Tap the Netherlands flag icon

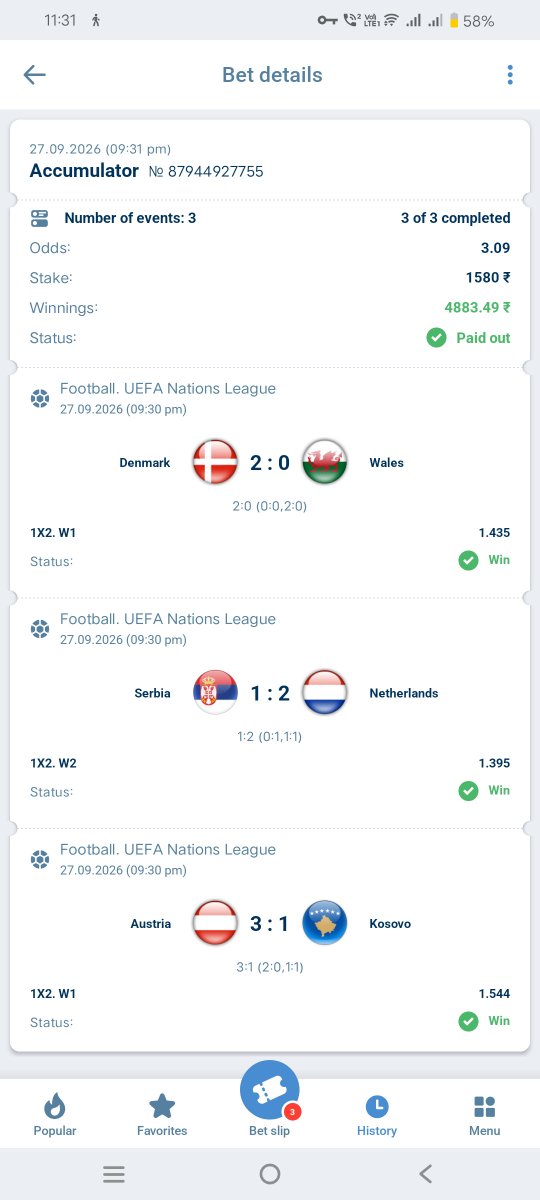click(324, 693)
